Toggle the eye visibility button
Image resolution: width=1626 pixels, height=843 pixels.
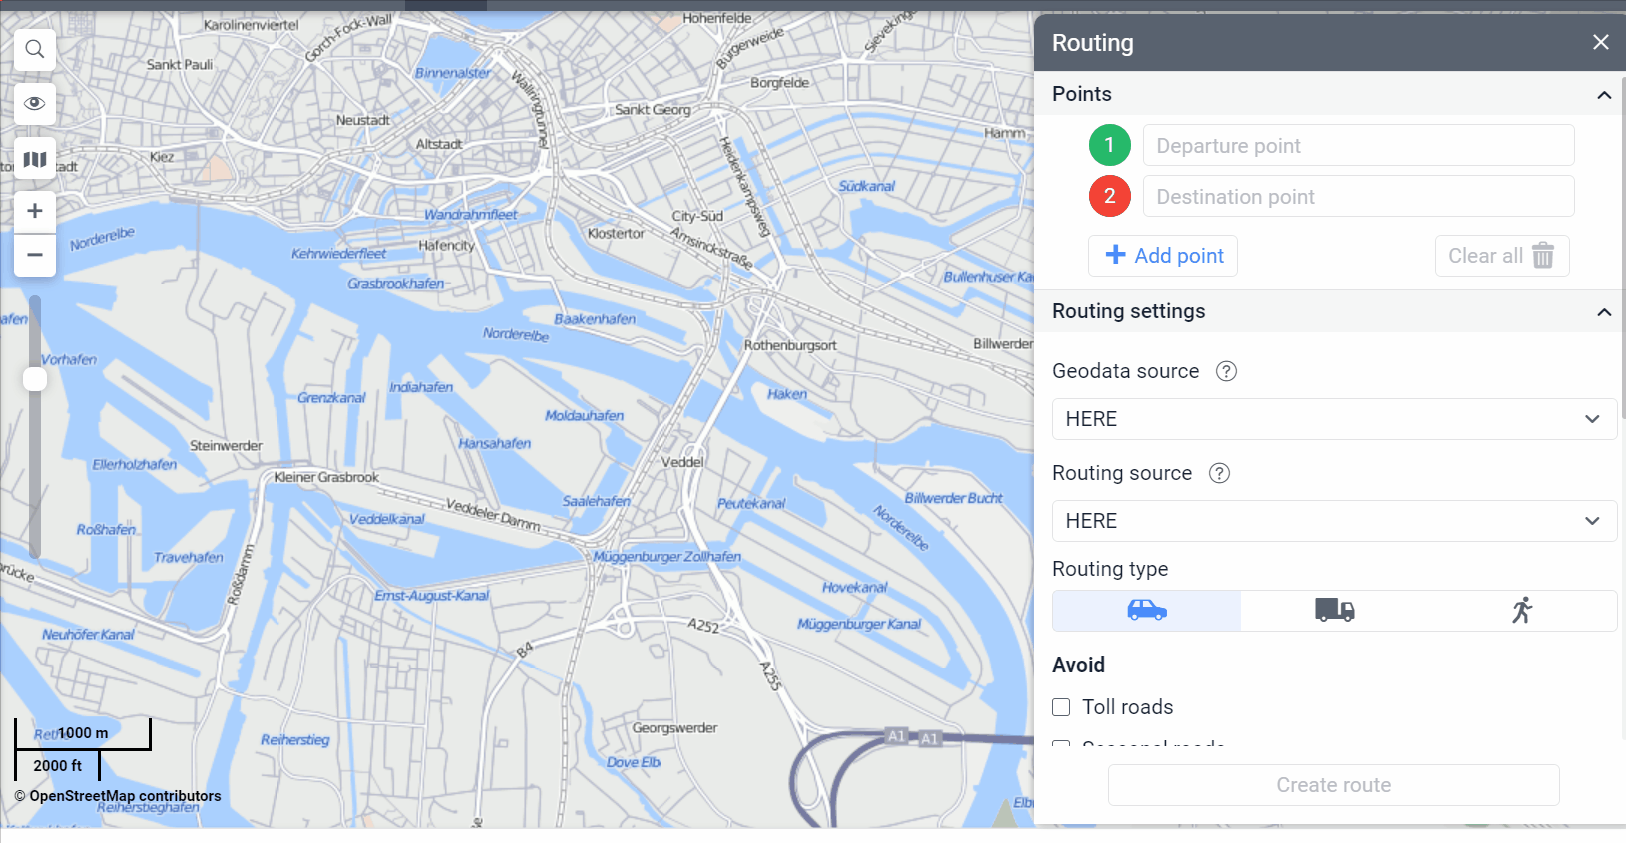35,104
